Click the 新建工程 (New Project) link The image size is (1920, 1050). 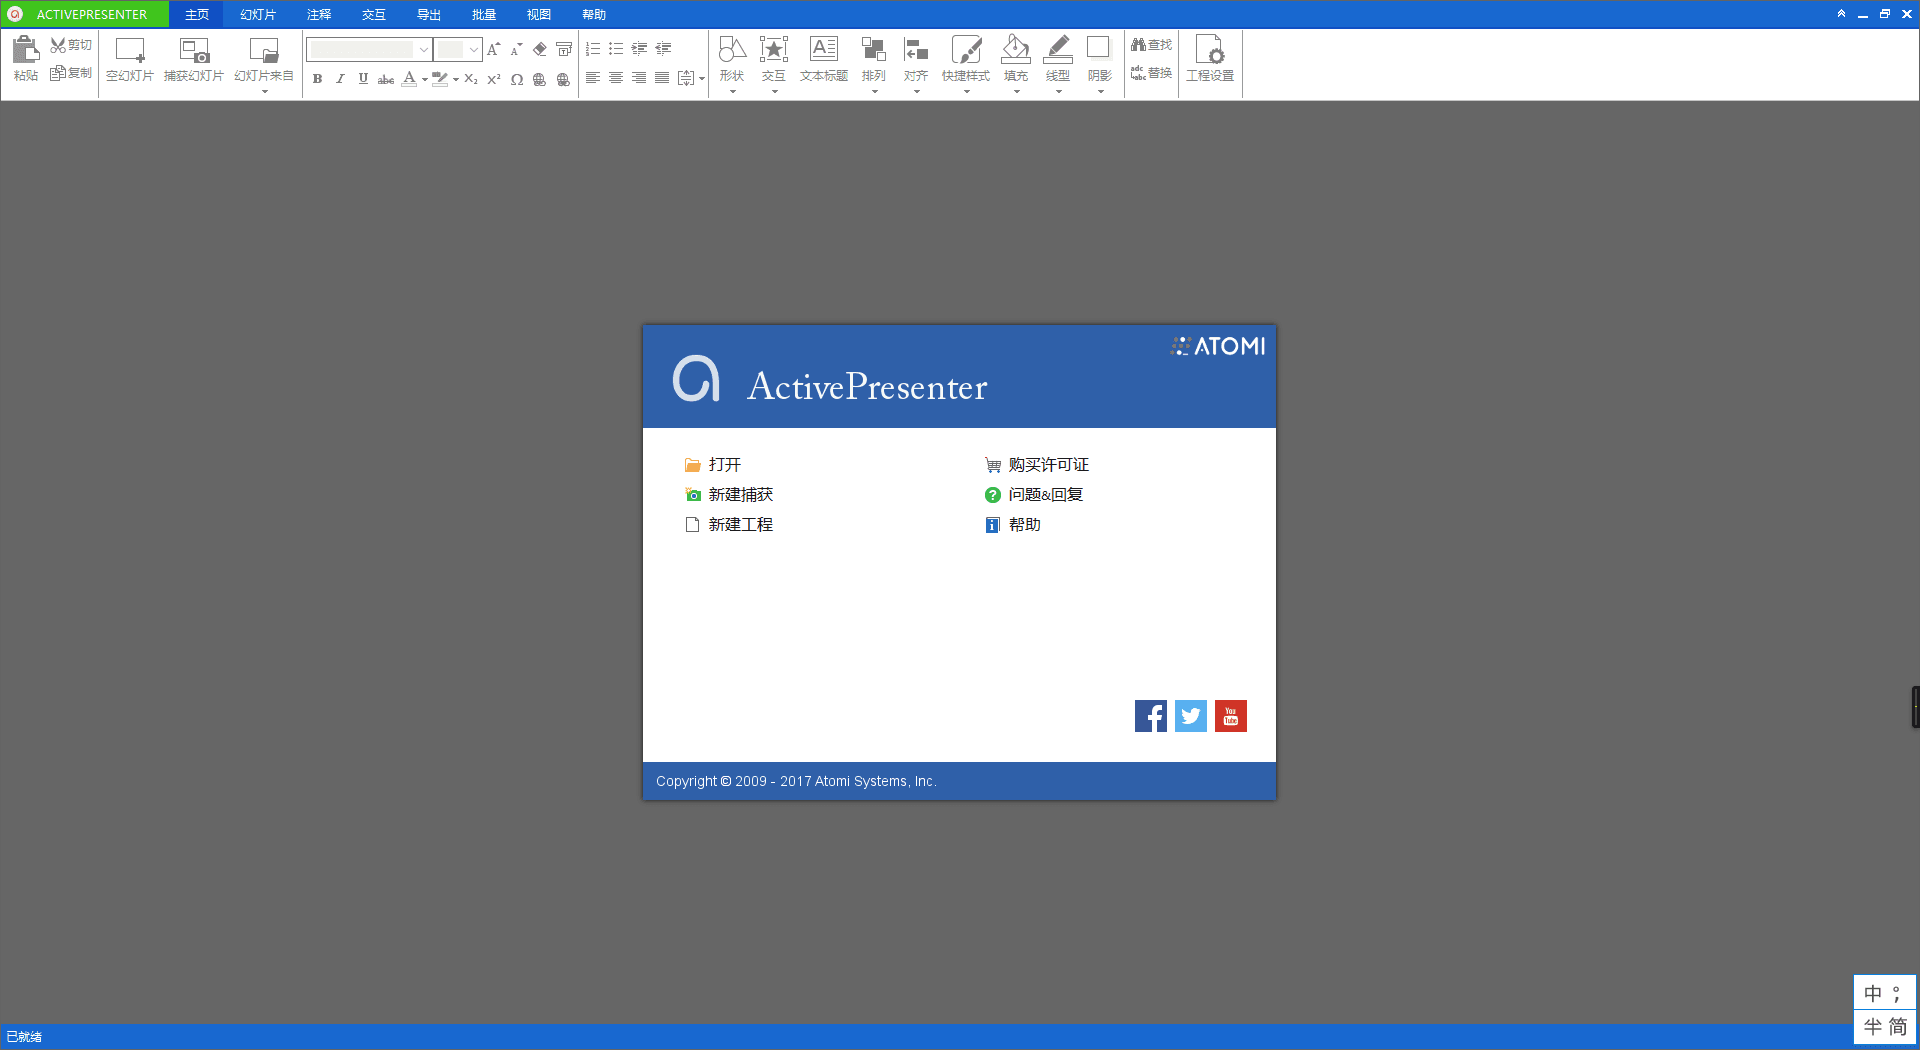click(740, 524)
